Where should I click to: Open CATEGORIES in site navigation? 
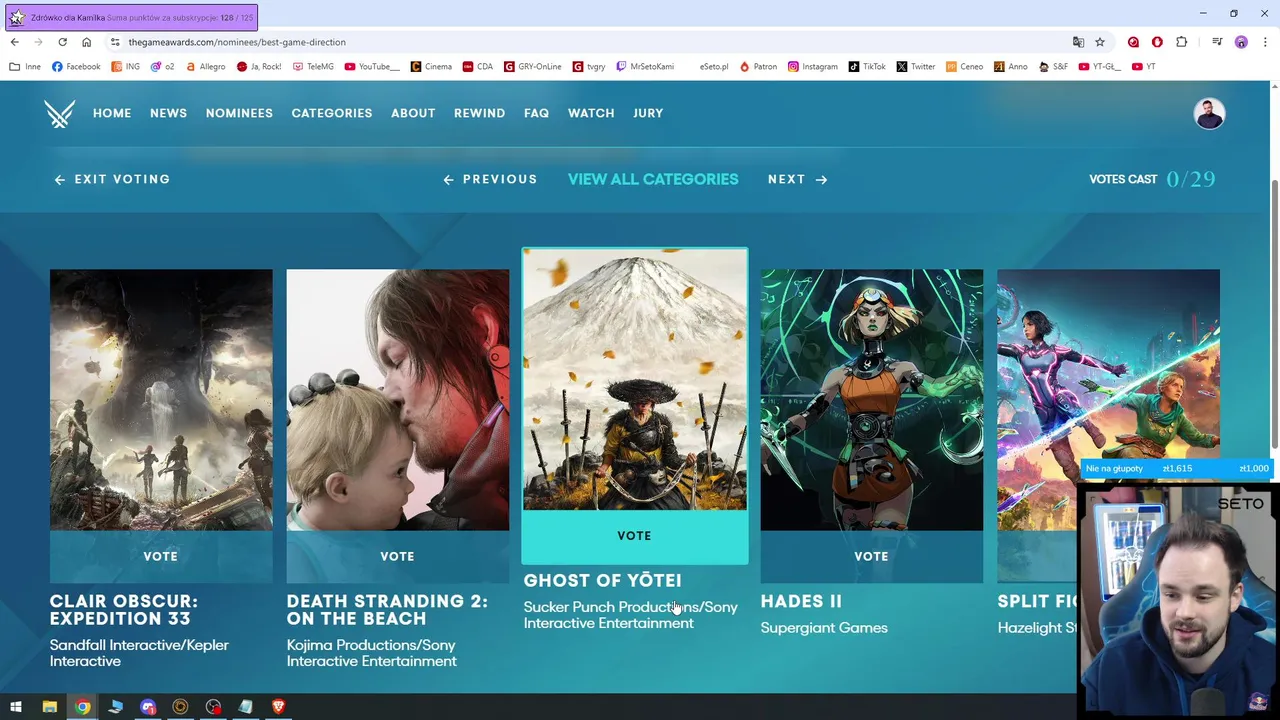coord(332,113)
